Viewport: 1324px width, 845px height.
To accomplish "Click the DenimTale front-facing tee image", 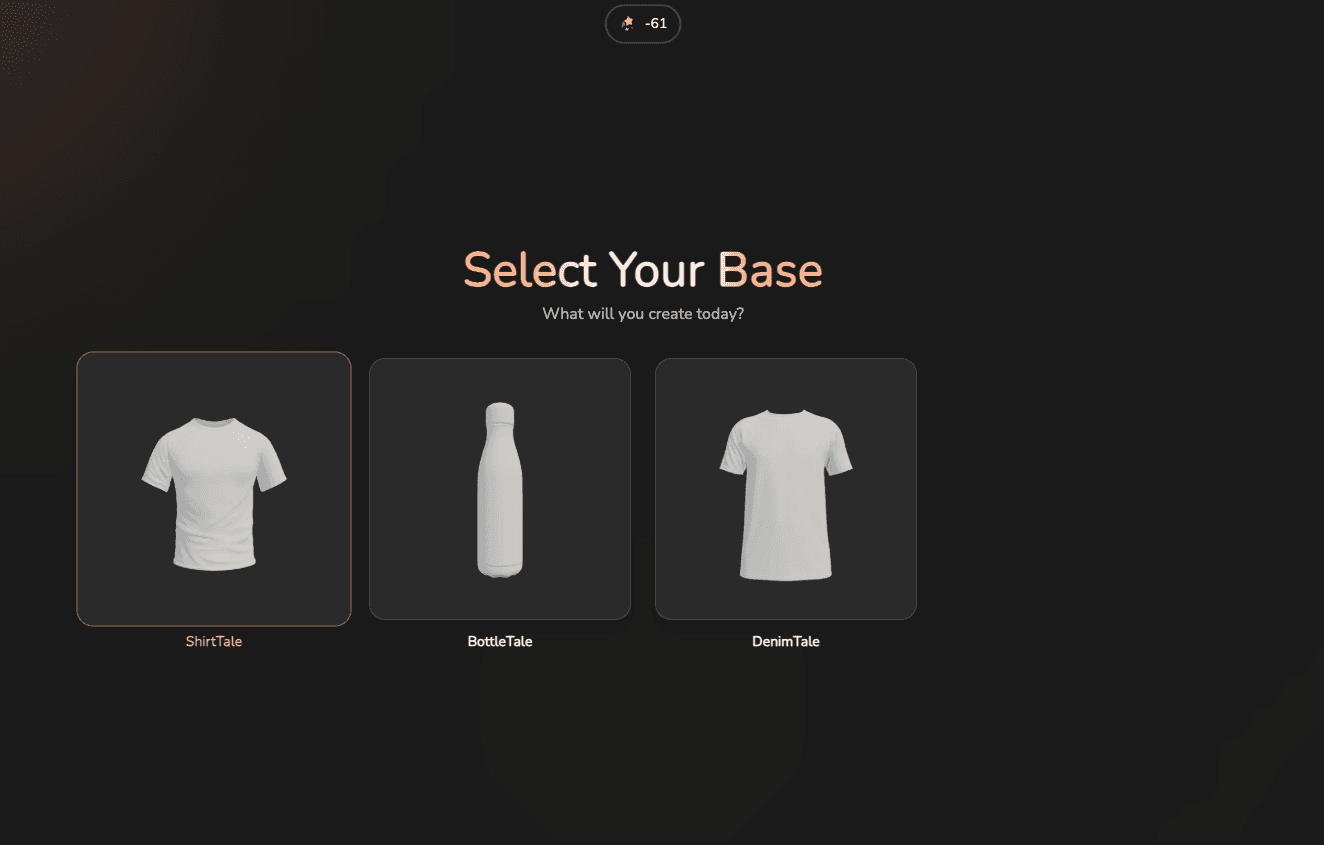I will pos(786,494).
